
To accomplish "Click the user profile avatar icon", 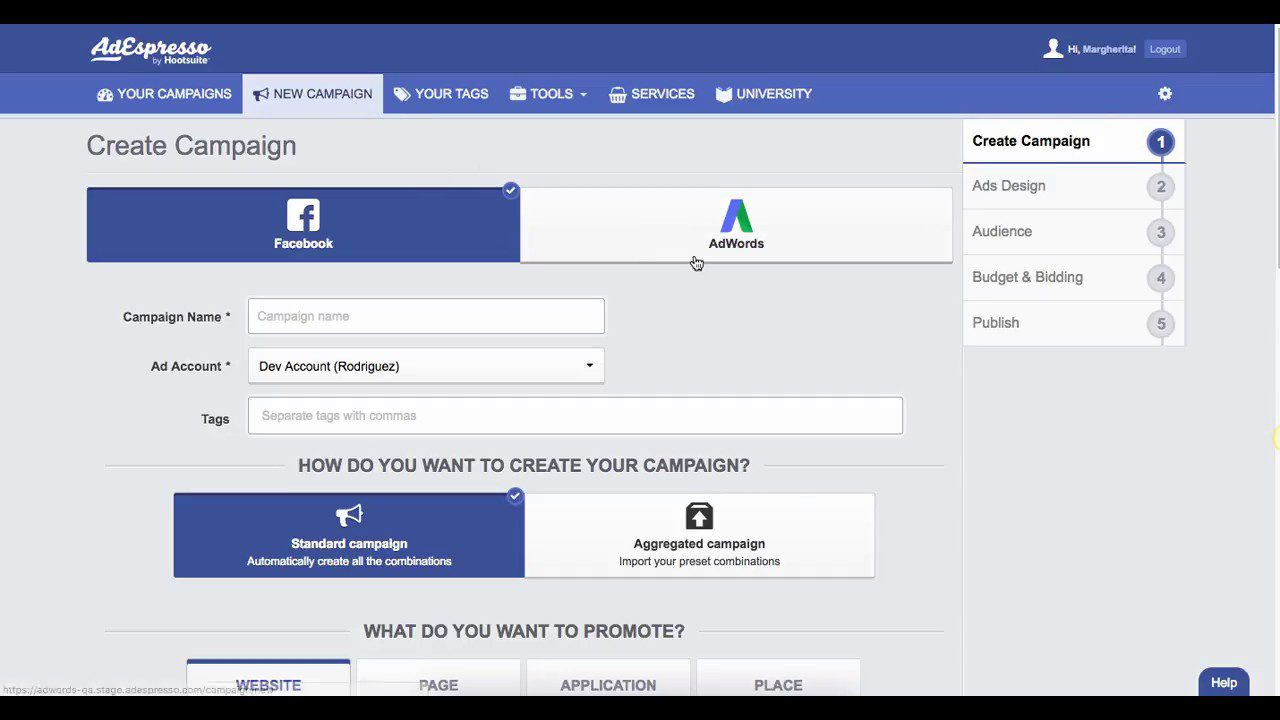I will point(1052,49).
